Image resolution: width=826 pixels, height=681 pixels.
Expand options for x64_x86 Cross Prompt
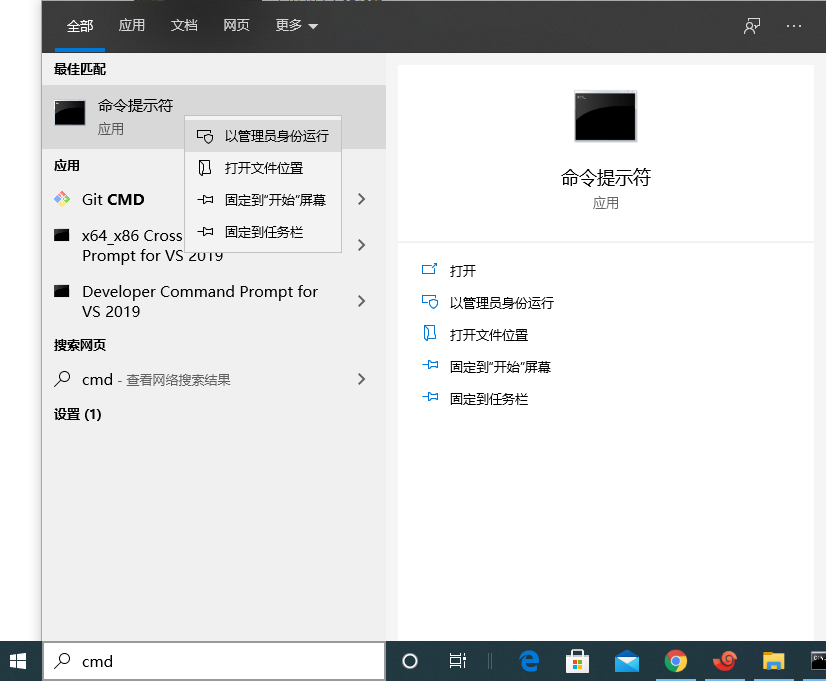361,245
